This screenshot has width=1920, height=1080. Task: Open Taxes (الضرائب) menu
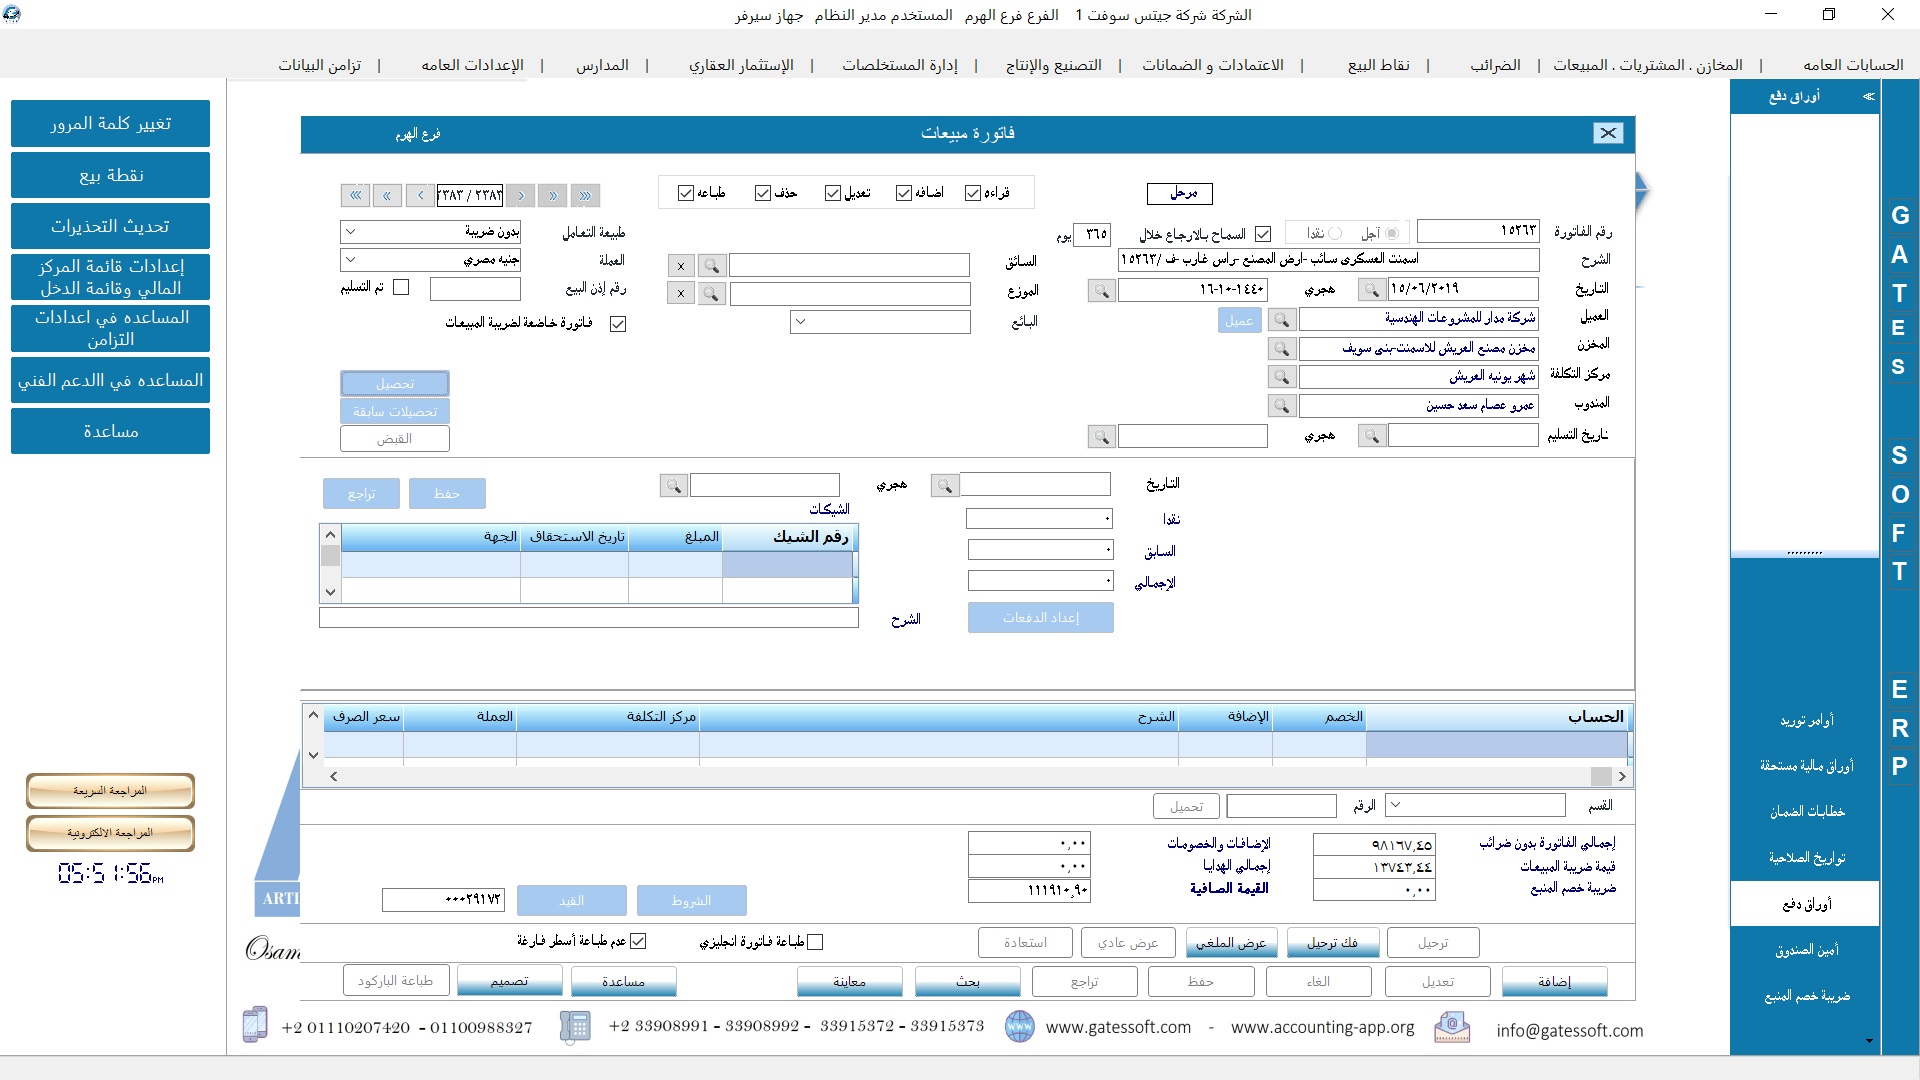click(x=1495, y=65)
